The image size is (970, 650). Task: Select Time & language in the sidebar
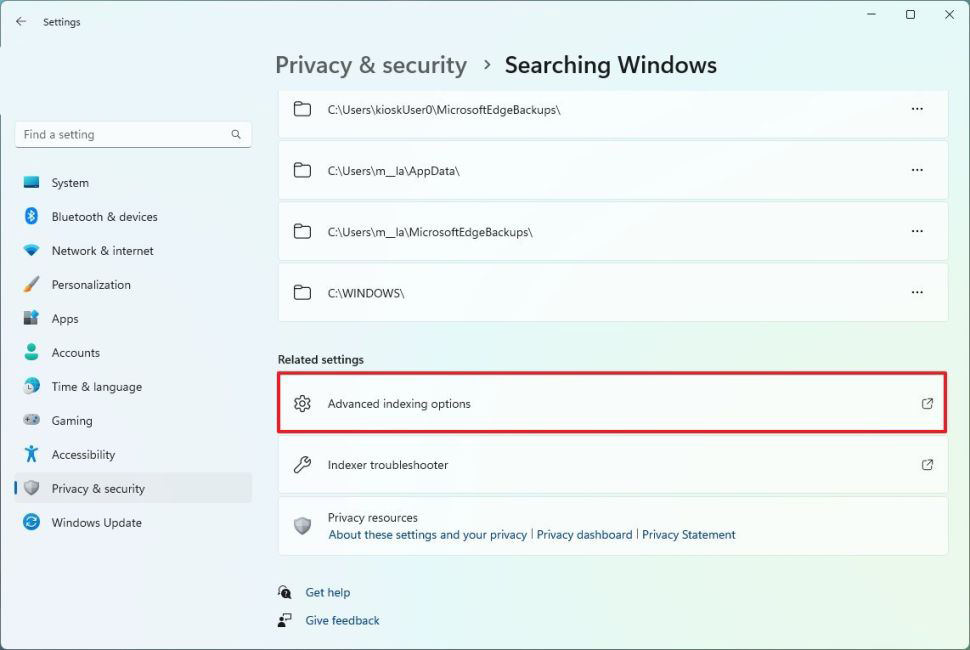pyautogui.click(x=96, y=387)
